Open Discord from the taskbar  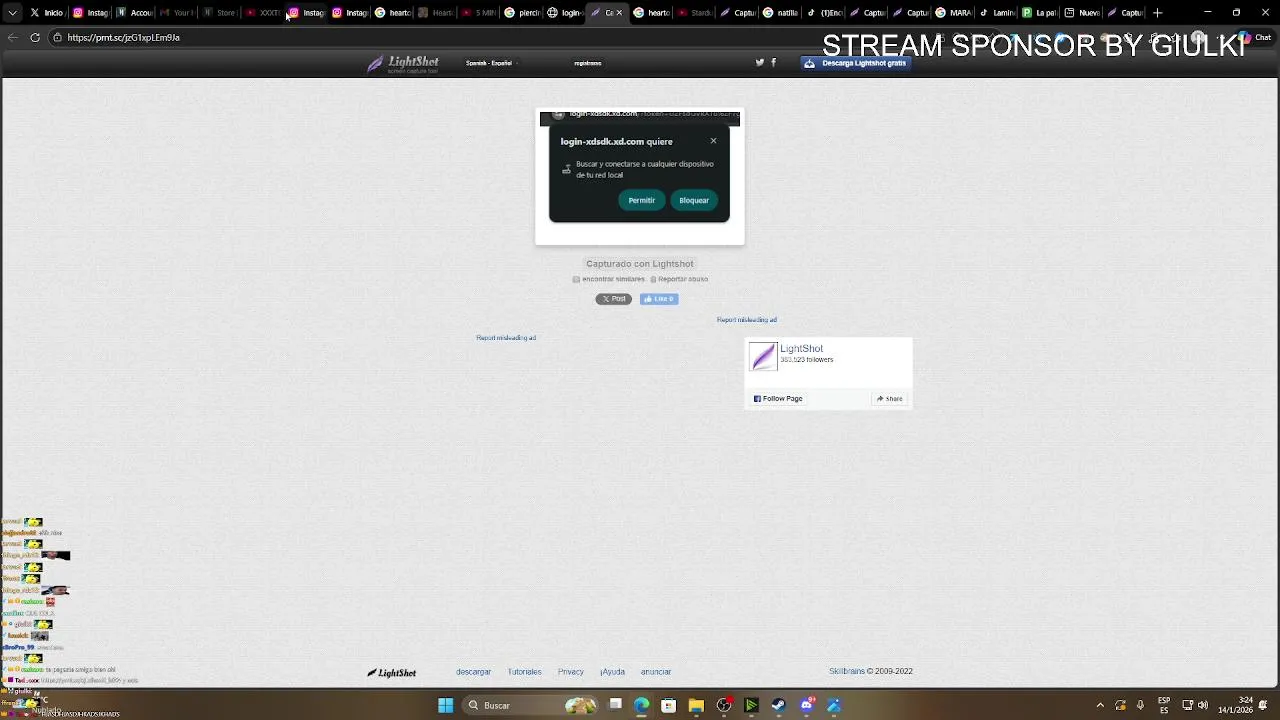[x=806, y=705]
